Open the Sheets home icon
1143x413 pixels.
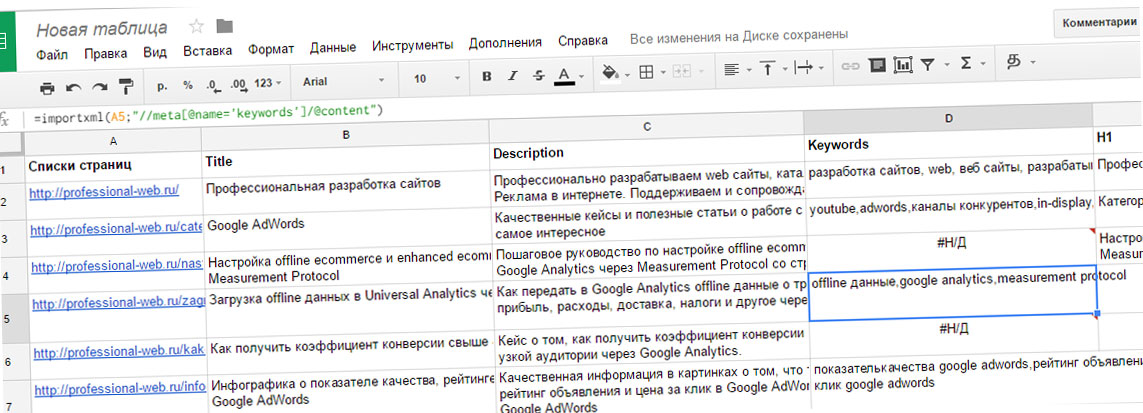click(x=7, y=40)
